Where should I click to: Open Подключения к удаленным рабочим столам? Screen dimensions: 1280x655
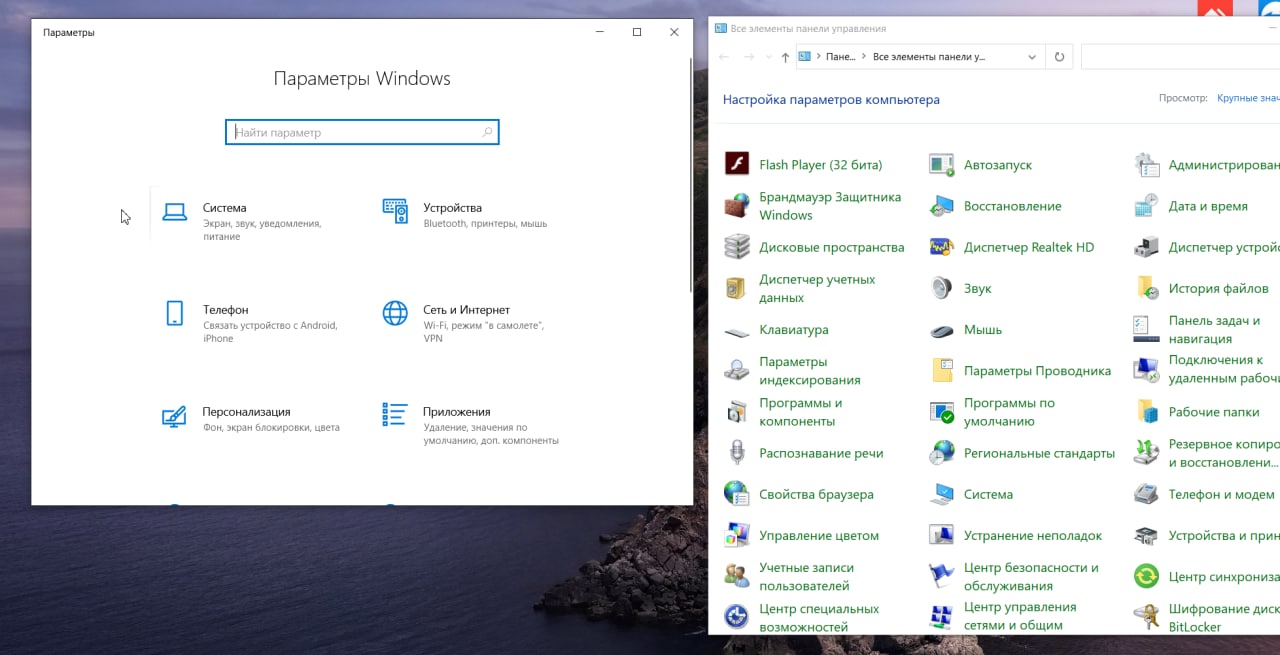pos(1207,369)
